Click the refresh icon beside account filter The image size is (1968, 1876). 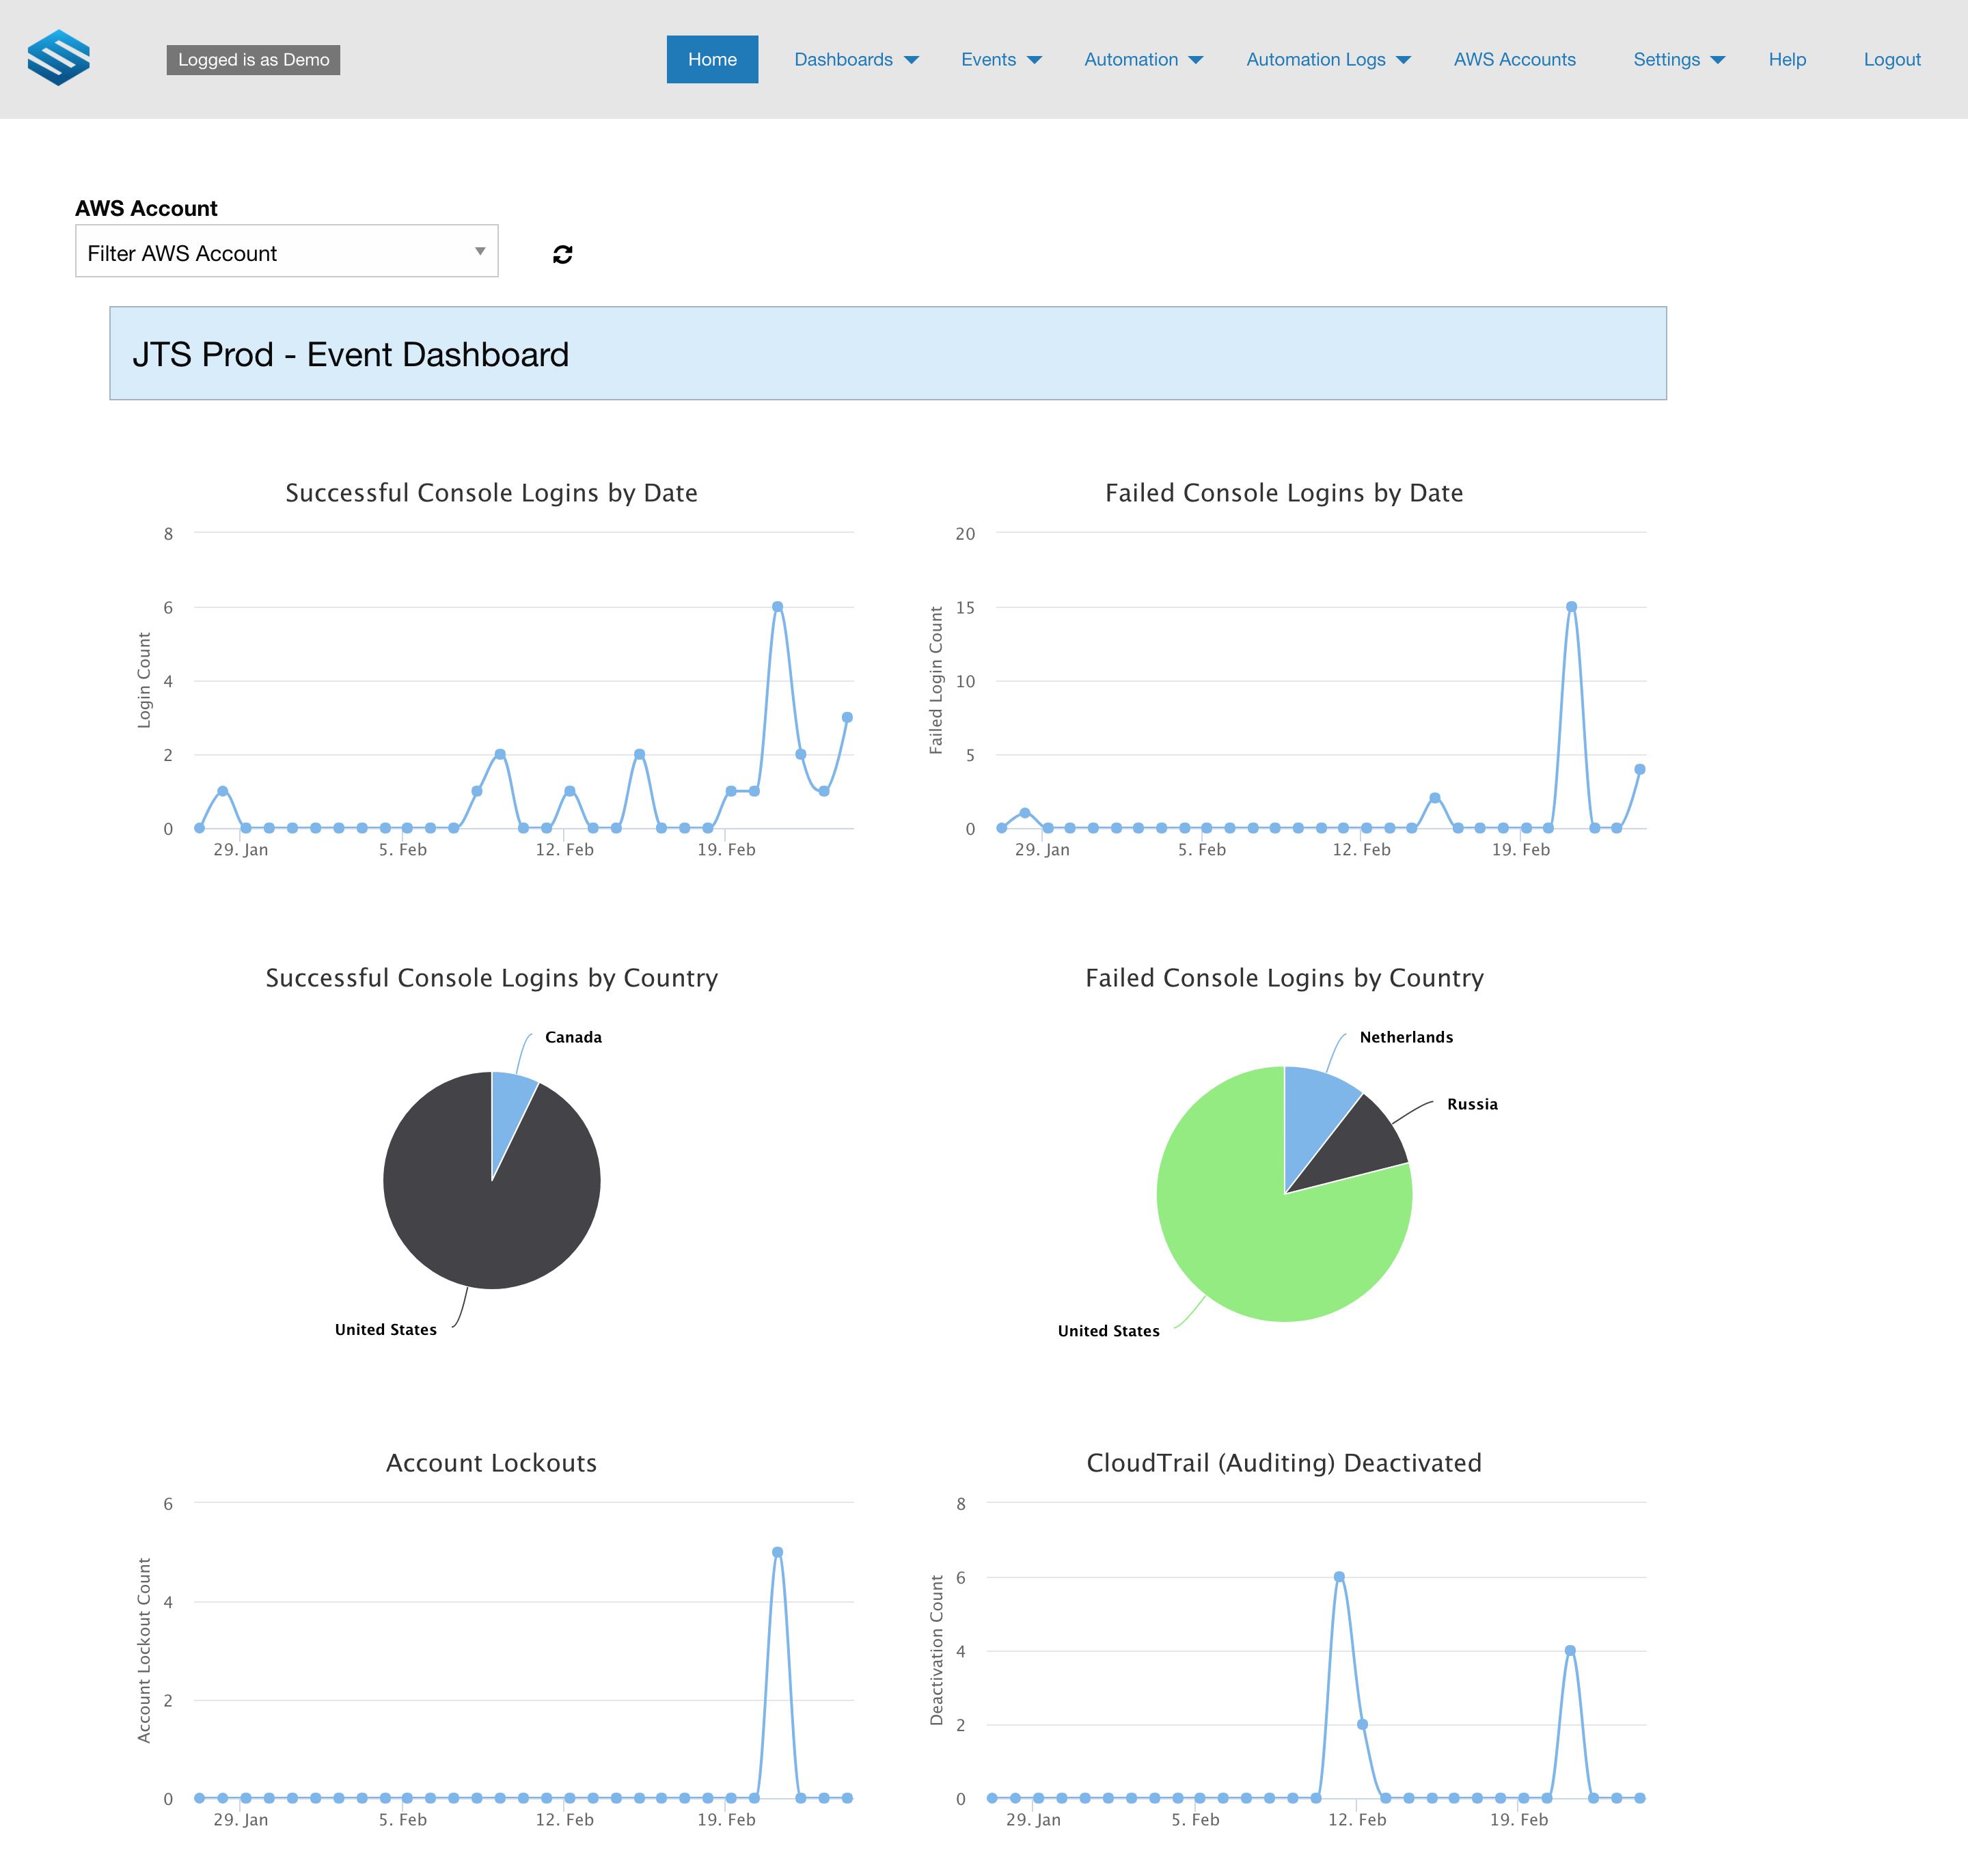click(x=563, y=255)
